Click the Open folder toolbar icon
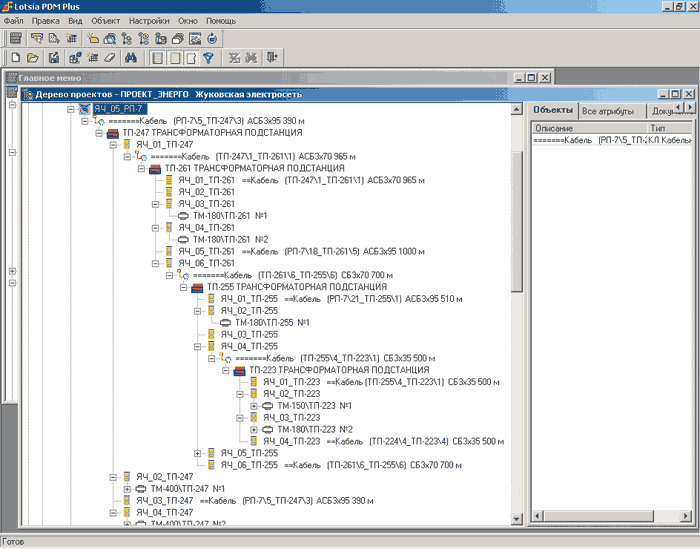 point(33,58)
